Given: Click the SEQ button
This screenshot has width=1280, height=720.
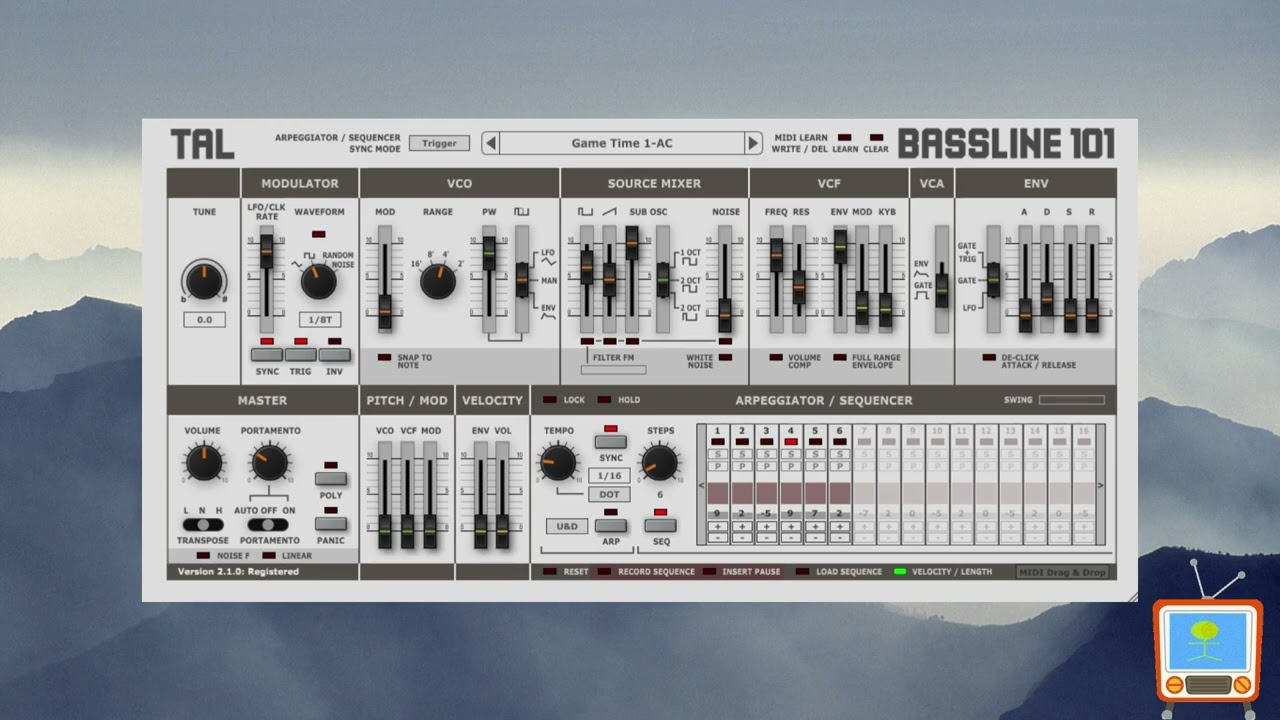Looking at the screenshot, I should coord(660,525).
